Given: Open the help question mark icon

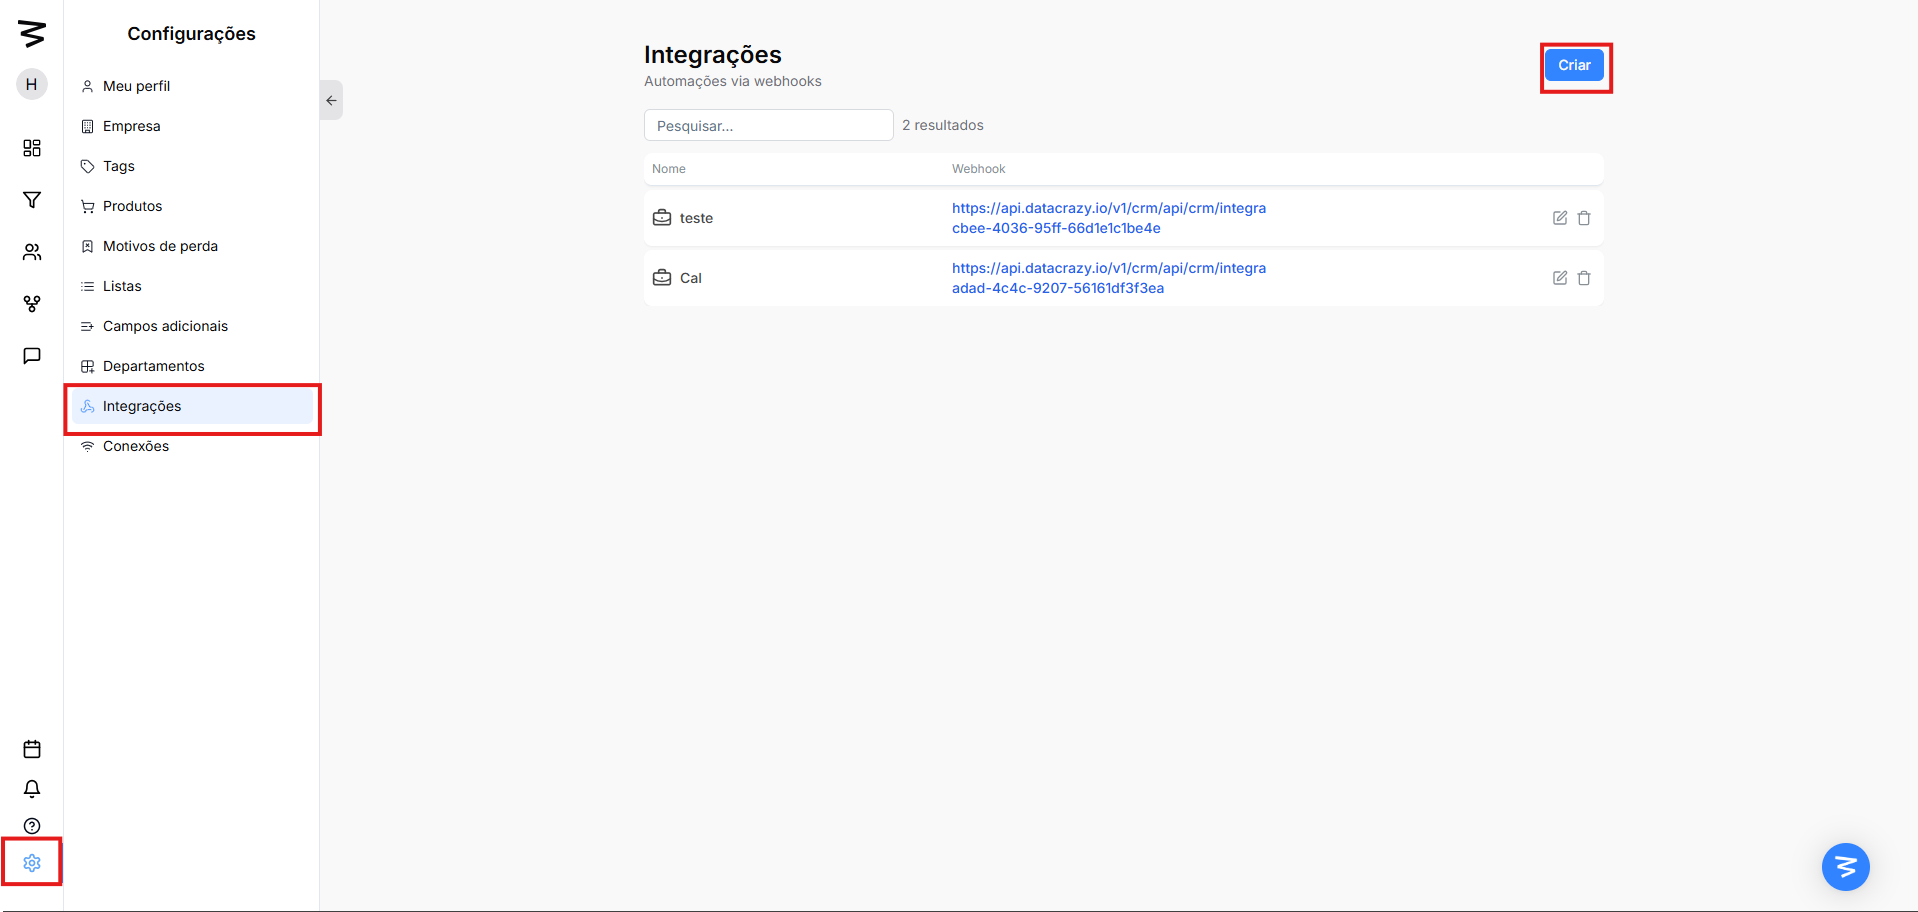Looking at the screenshot, I should click(32, 826).
